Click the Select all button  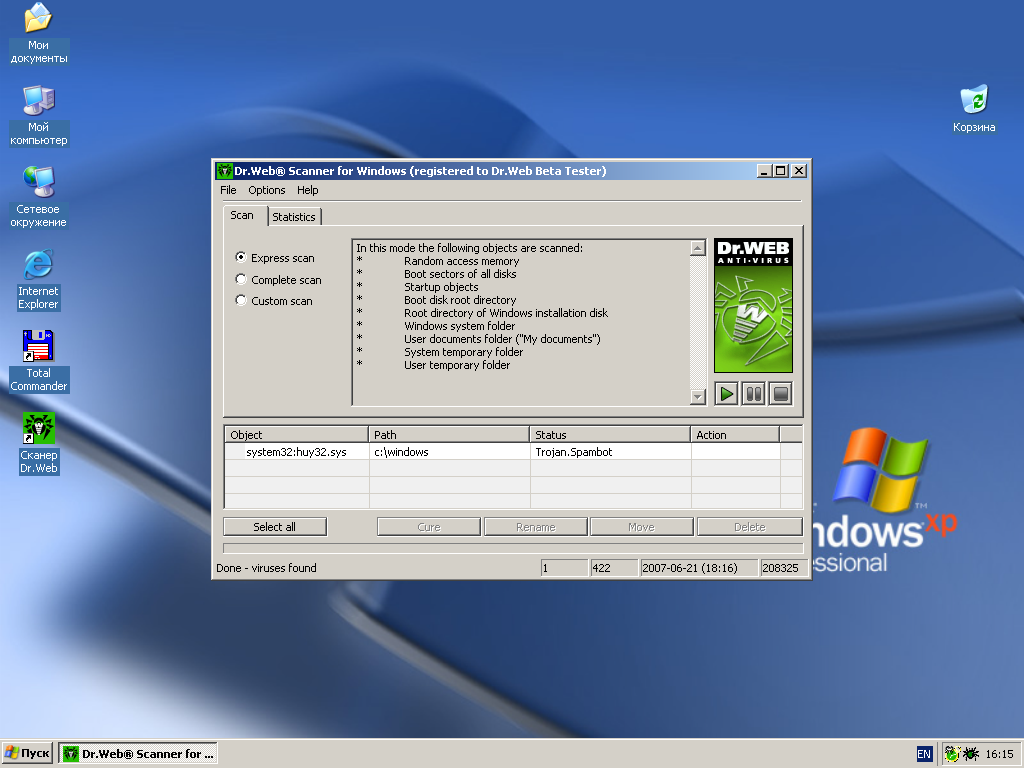pos(275,527)
